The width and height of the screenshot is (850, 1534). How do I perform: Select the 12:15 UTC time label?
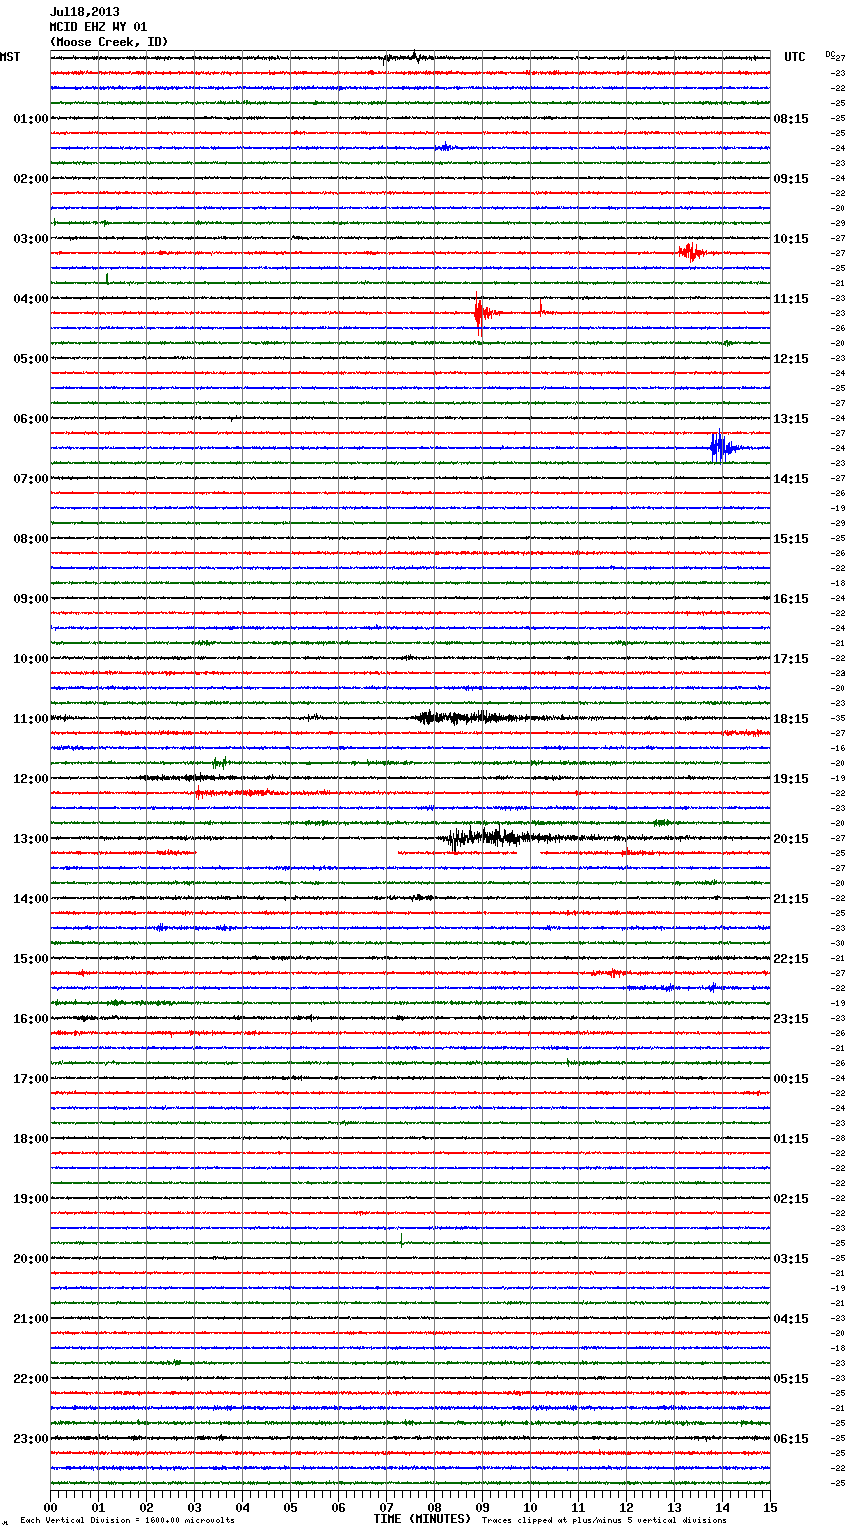pyautogui.click(x=791, y=359)
